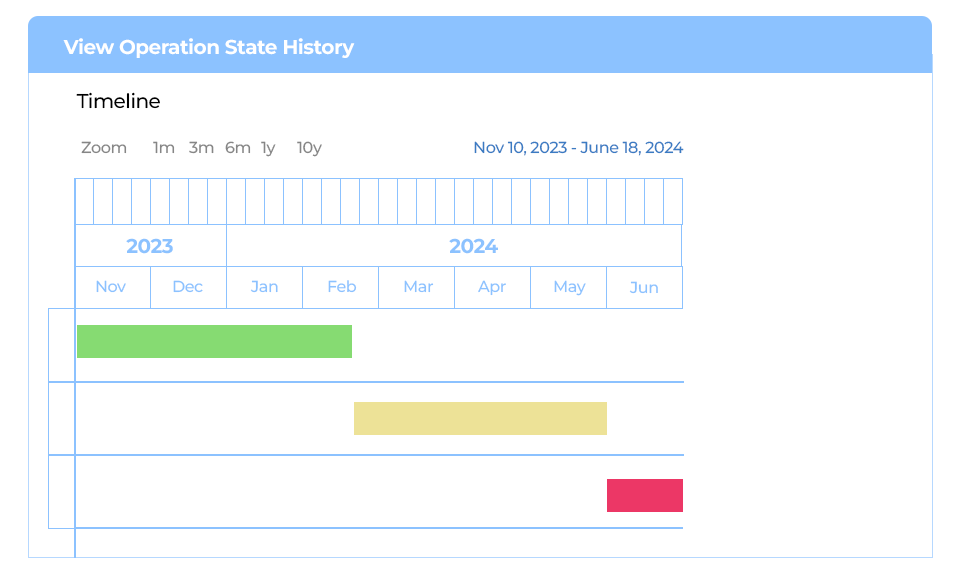Click the Mar month header
This screenshot has height=568, width=960.
point(418,287)
